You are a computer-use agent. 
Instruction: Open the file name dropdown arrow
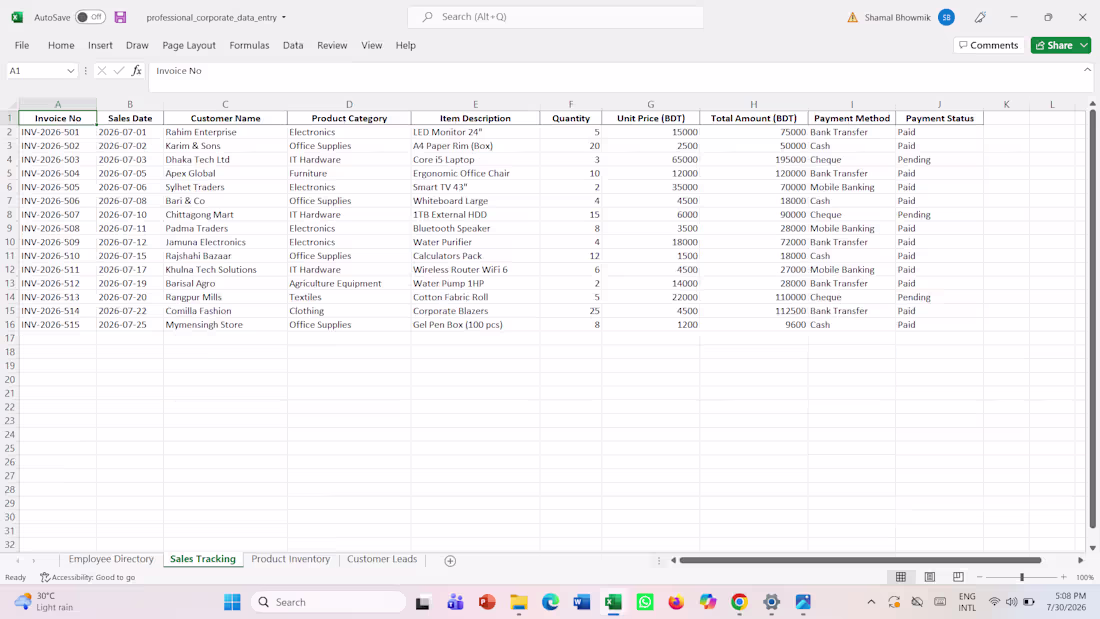point(284,18)
